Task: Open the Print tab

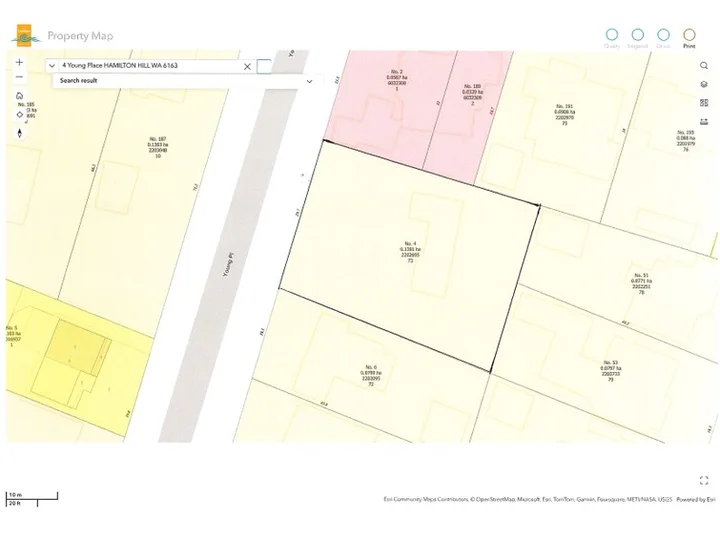Action: (x=689, y=38)
